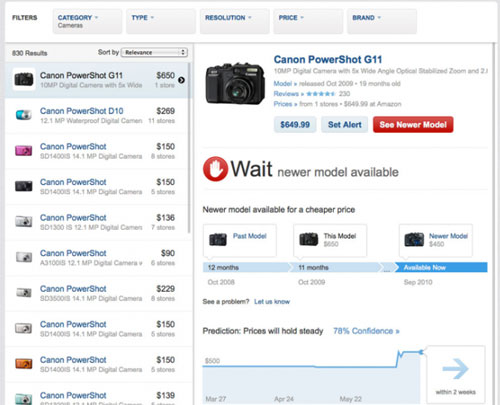Click the Newer Model link
500x405 pixels.
pos(448,236)
